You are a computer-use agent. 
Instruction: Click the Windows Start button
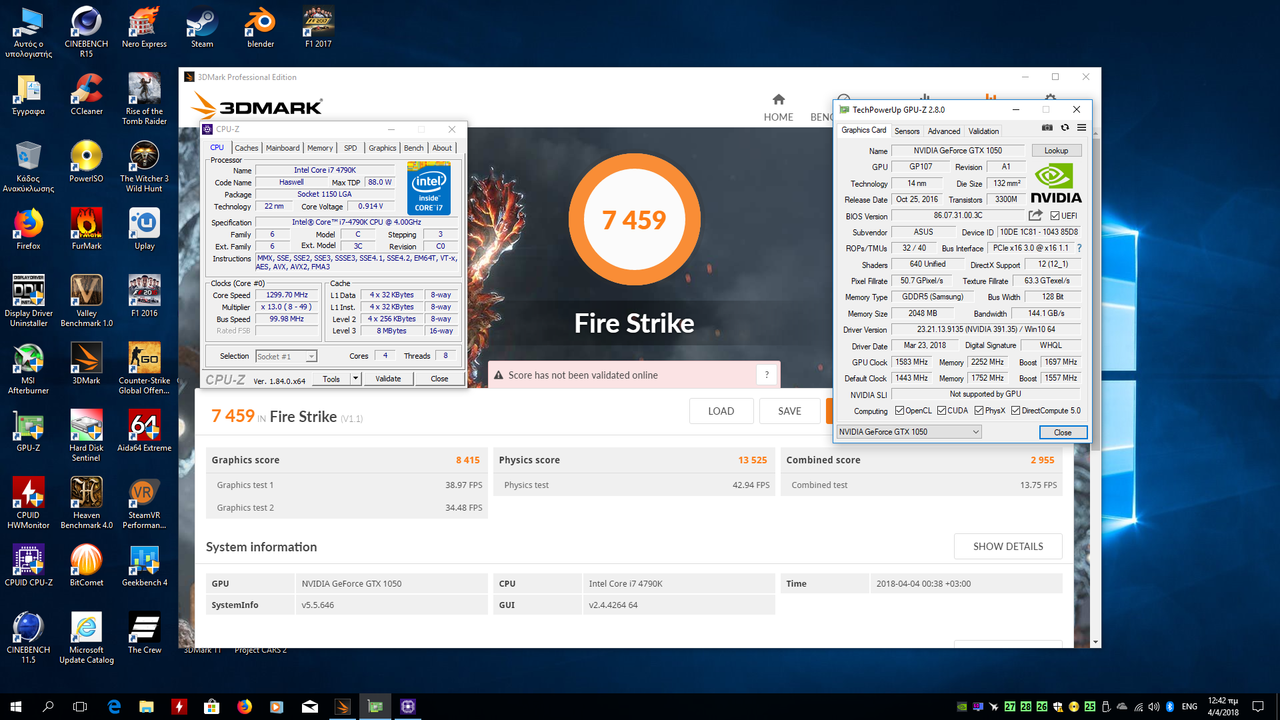coord(17,706)
